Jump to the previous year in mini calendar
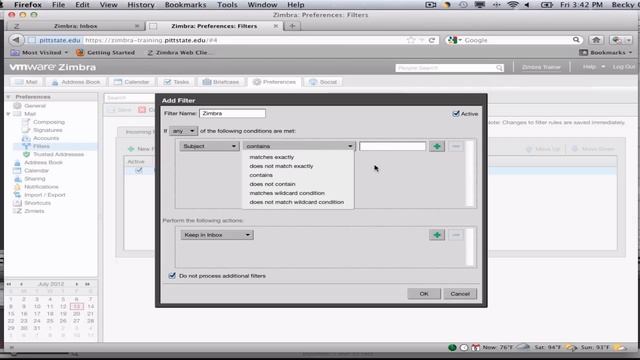The height and width of the screenshot is (360, 640). pos(9,284)
